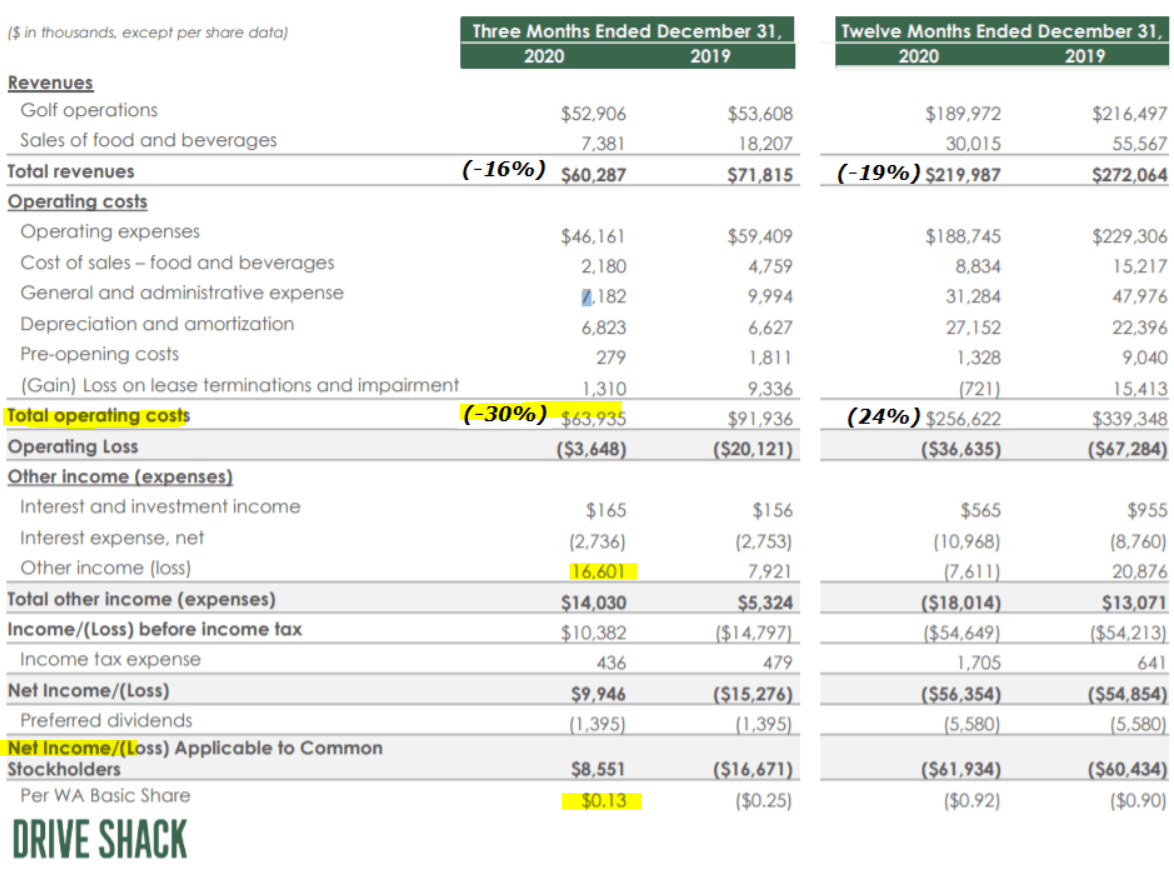Click Three Months Ended December 31 header
The height and width of the screenshot is (871, 1174).
click(x=627, y=31)
